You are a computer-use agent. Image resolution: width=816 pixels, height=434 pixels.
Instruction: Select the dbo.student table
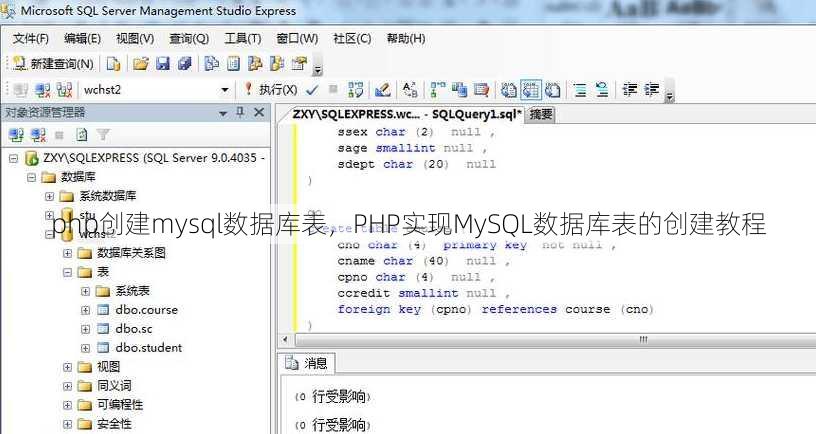[x=148, y=348]
